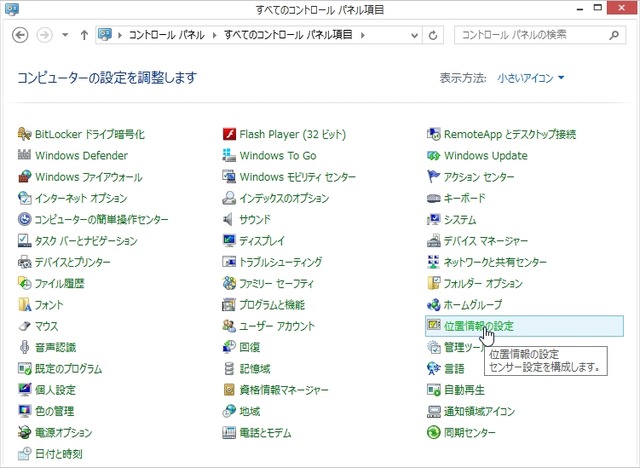Screen dimensions: 640x468
Task: Open the 回復 icon
Action: click(x=229, y=347)
